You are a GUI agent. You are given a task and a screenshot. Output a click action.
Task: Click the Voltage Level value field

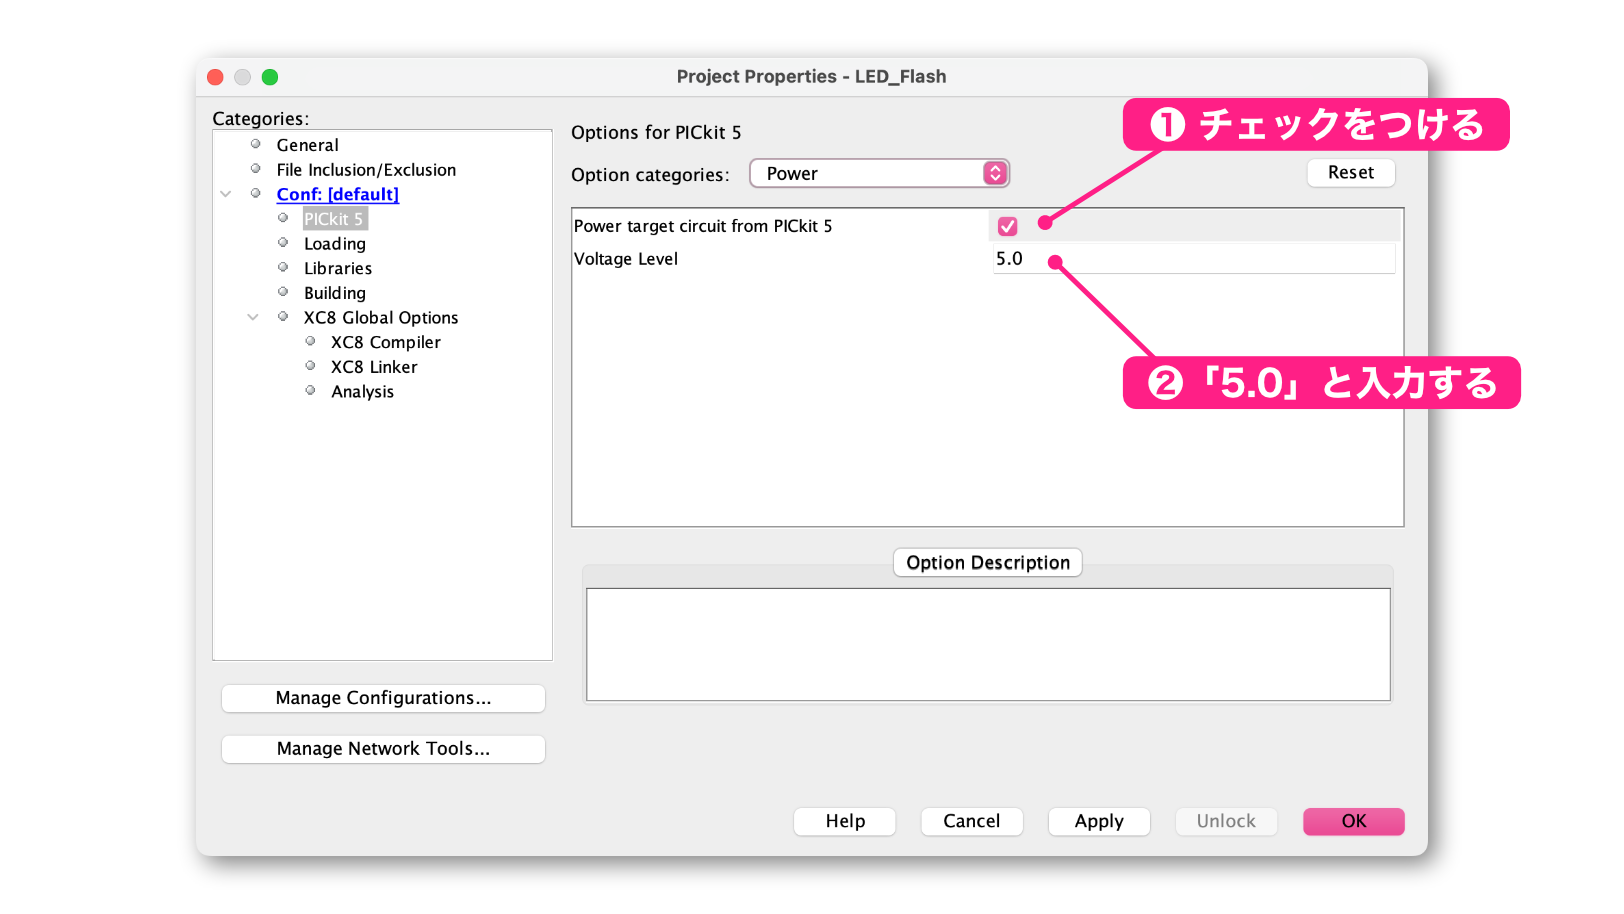tap(1193, 259)
